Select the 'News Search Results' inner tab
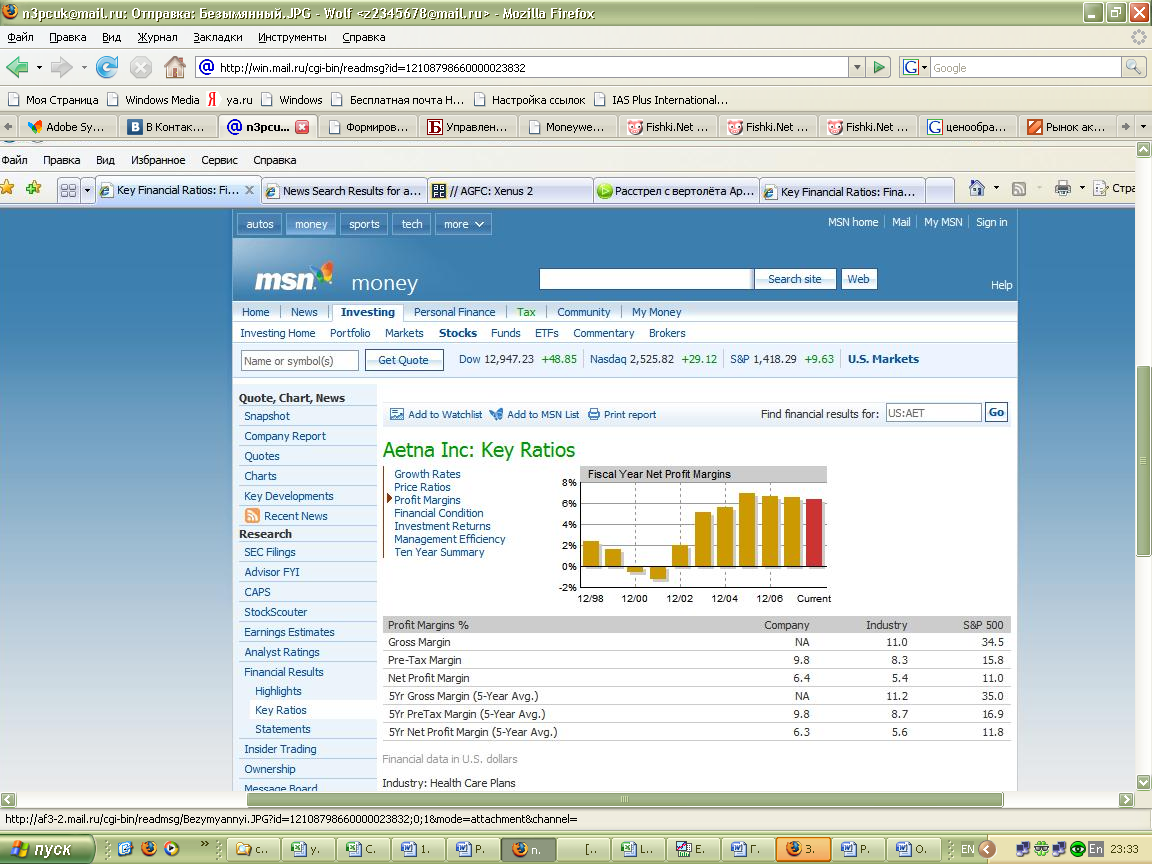 point(343,190)
